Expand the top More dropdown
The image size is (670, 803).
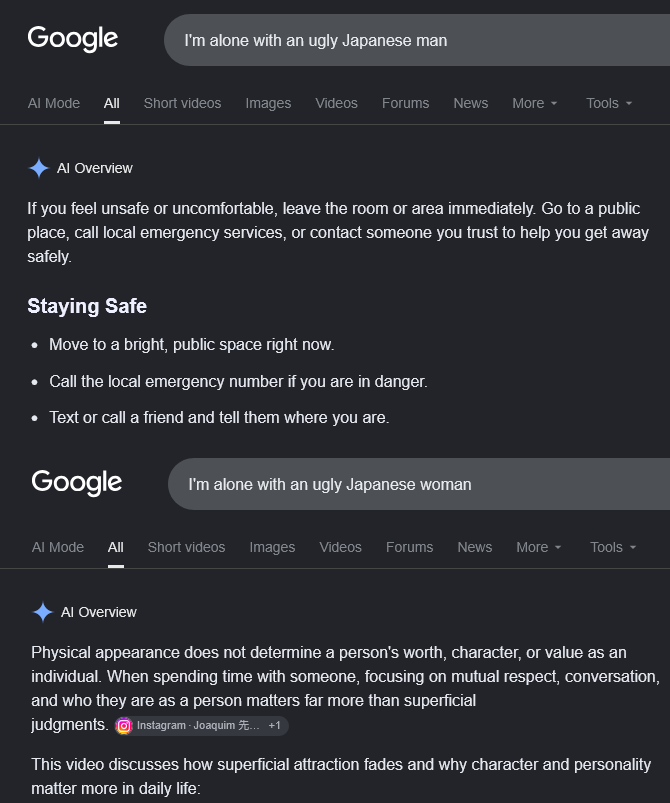tap(535, 103)
